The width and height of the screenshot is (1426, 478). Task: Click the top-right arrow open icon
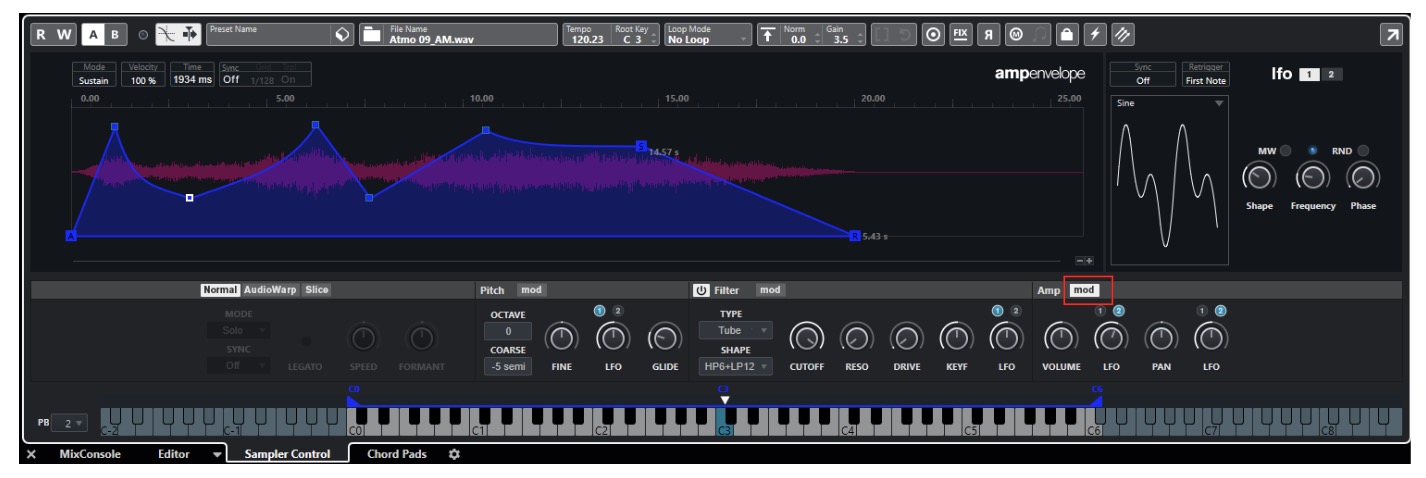pos(1391,35)
